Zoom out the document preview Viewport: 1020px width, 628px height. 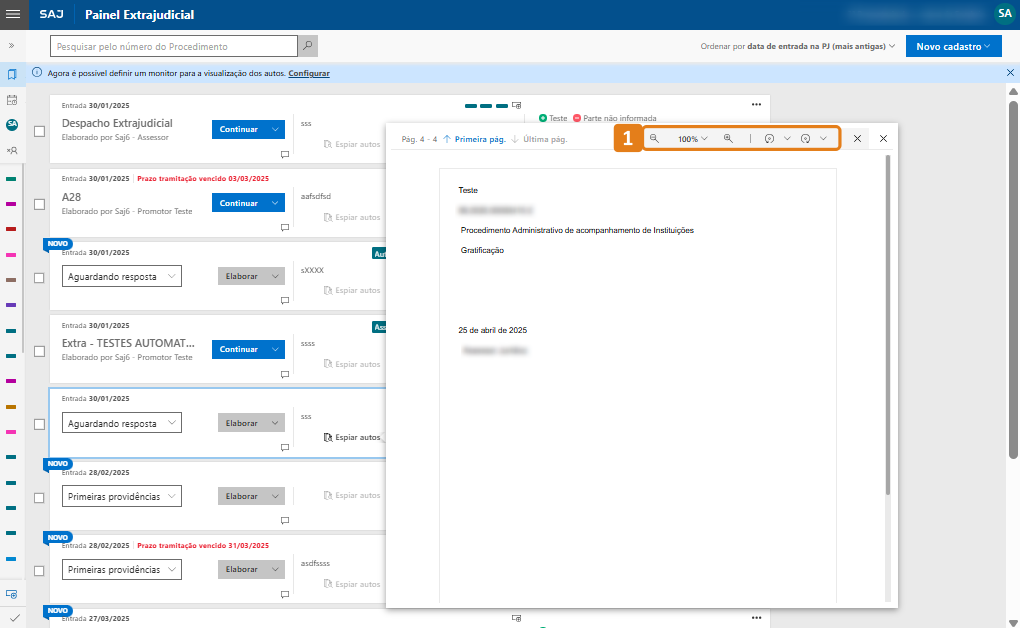pos(654,139)
